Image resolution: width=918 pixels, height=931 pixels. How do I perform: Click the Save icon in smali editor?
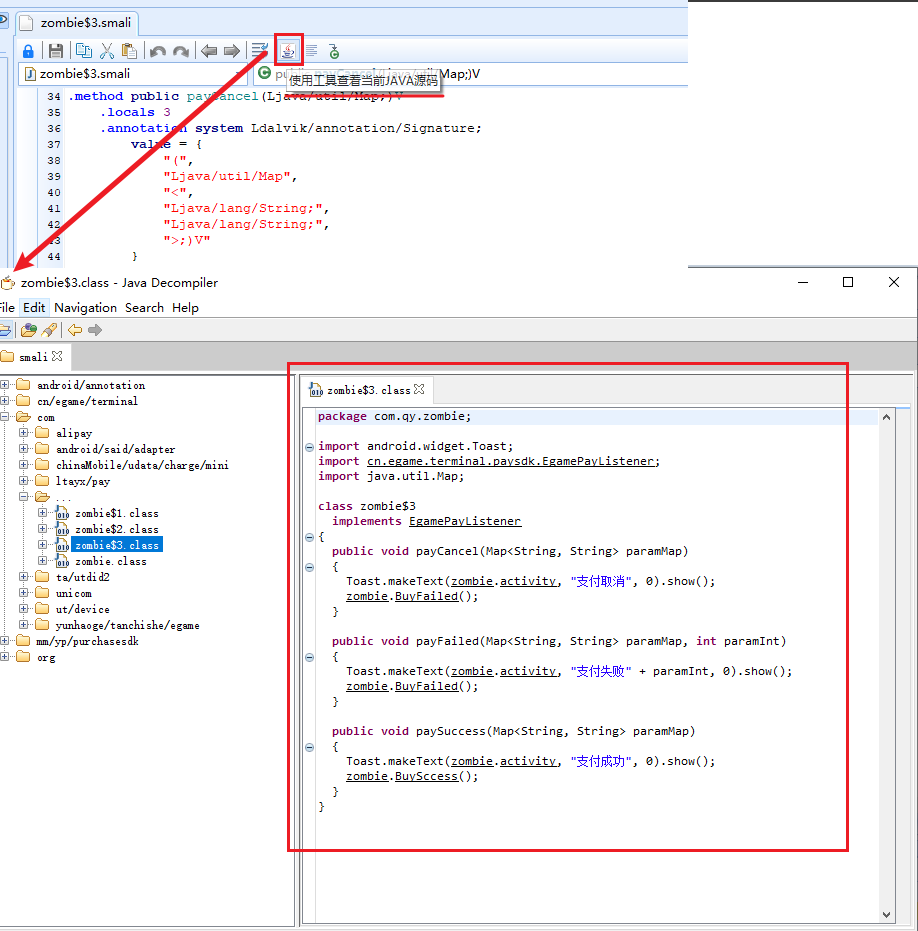point(56,51)
